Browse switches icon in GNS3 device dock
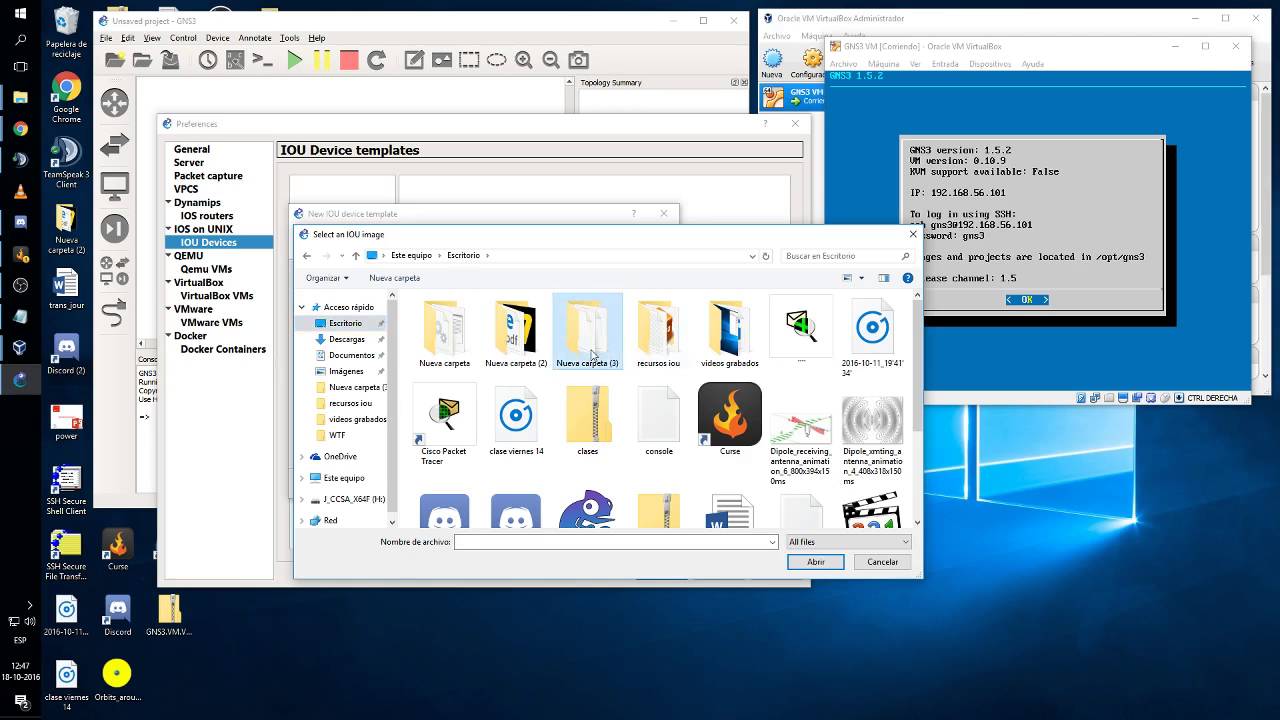Screen dimensions: 1280x720 click(115, 144)
